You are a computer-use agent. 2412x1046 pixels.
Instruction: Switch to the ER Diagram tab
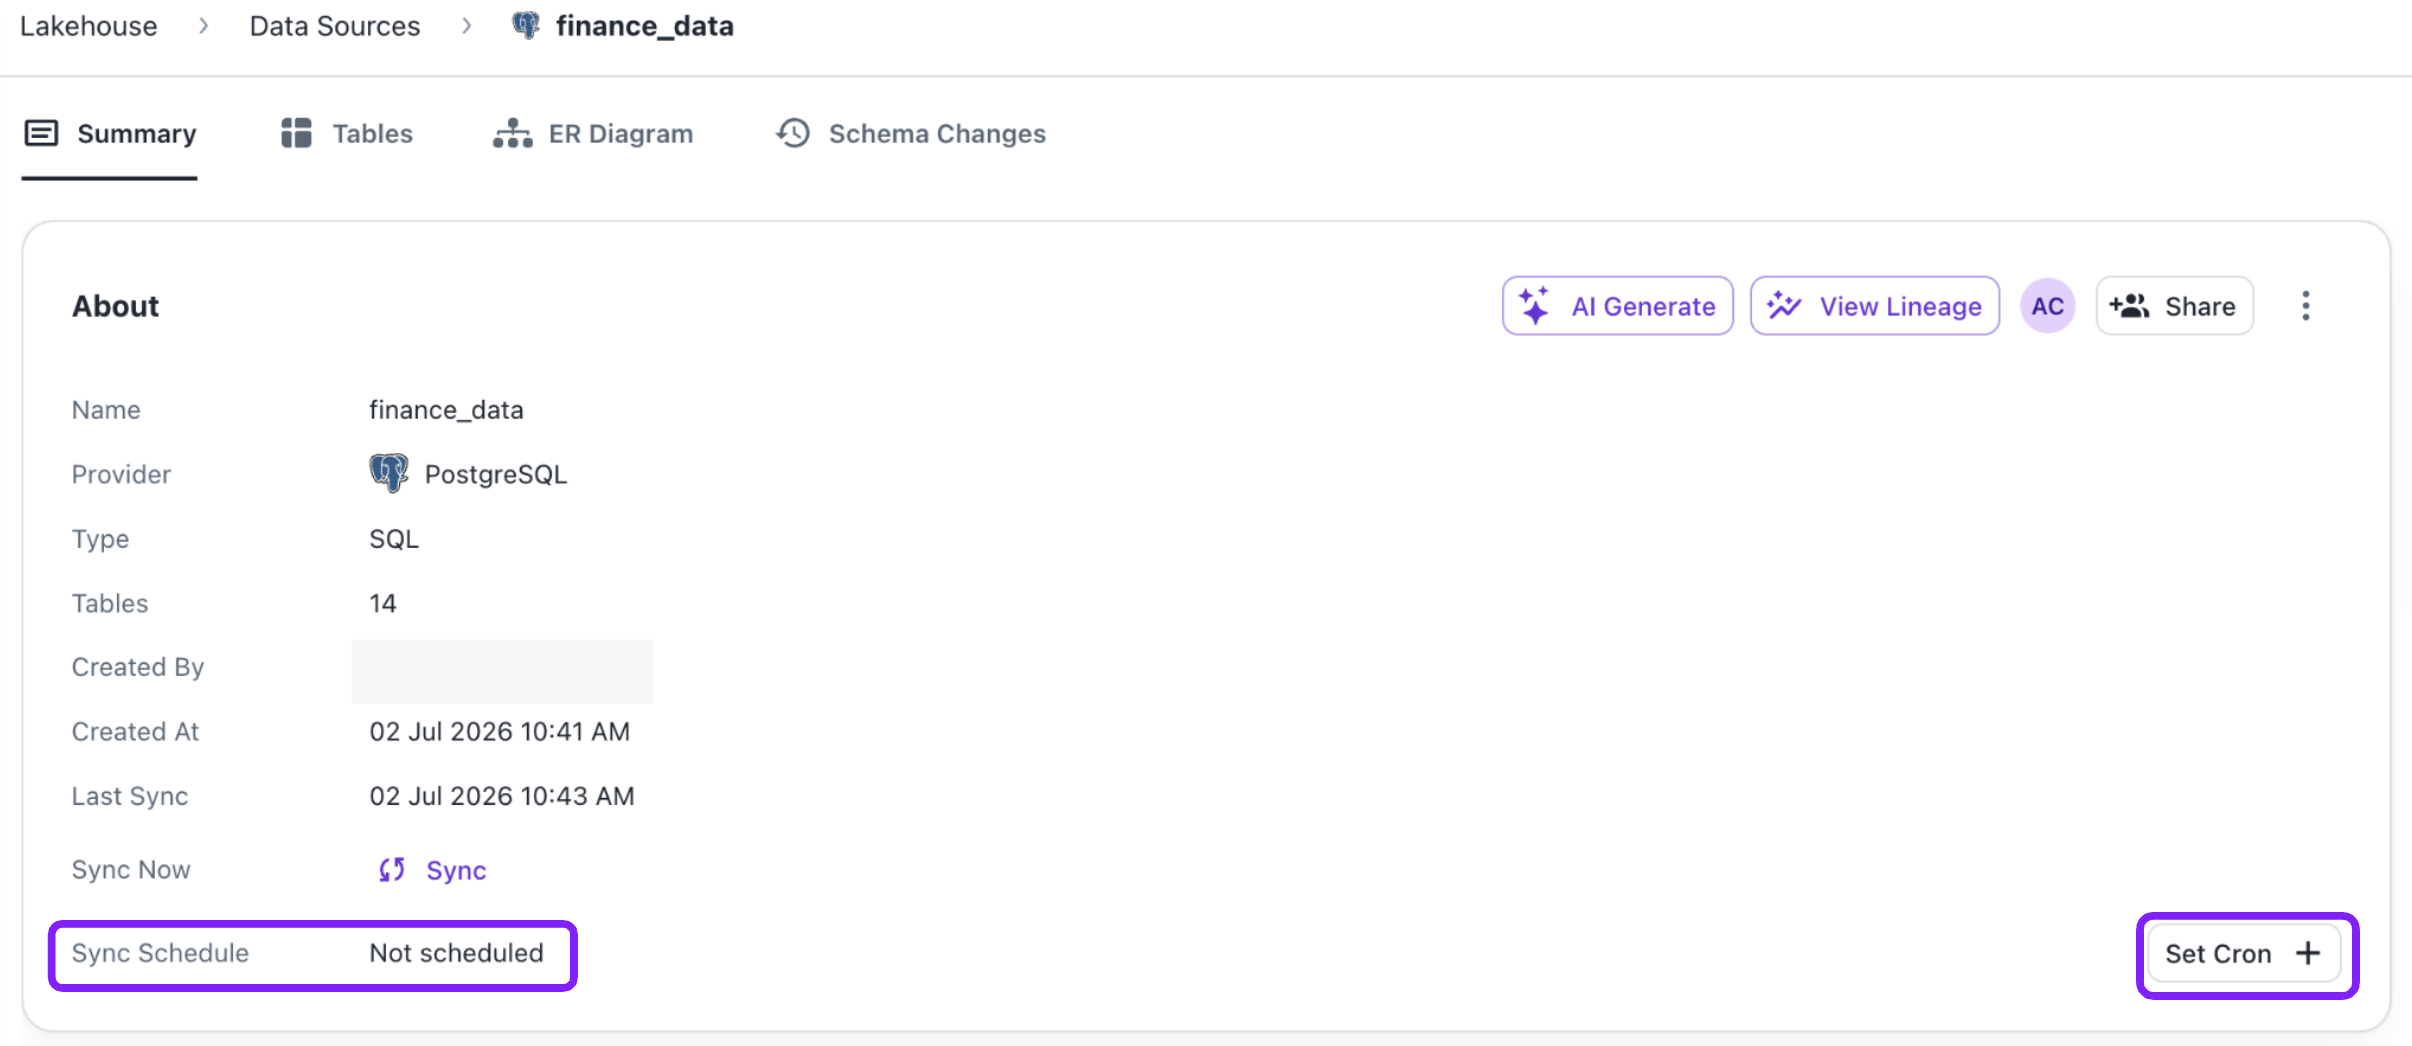click(x=593, y=133)
